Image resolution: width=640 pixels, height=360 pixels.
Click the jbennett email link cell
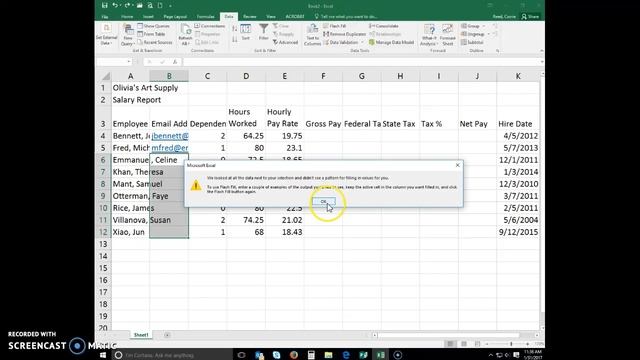click(x=169, y=136)
